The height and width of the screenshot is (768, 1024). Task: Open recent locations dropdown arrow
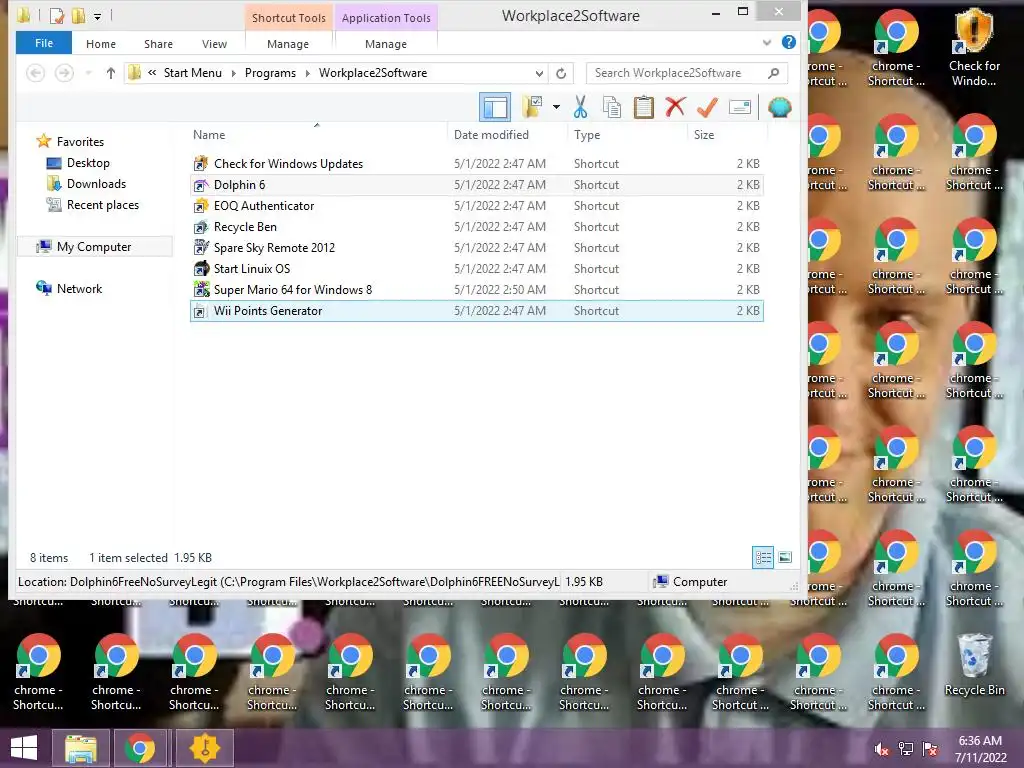tap(88, 73)
